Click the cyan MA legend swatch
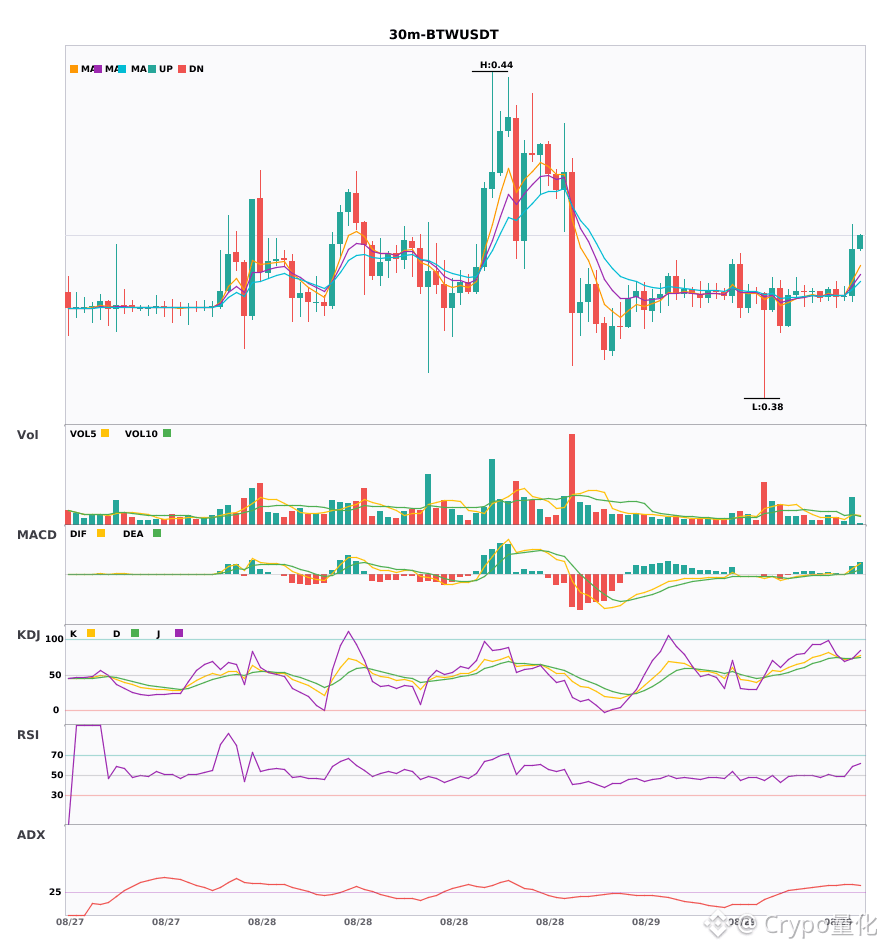885x950 pixels. (x=122, y=69)
